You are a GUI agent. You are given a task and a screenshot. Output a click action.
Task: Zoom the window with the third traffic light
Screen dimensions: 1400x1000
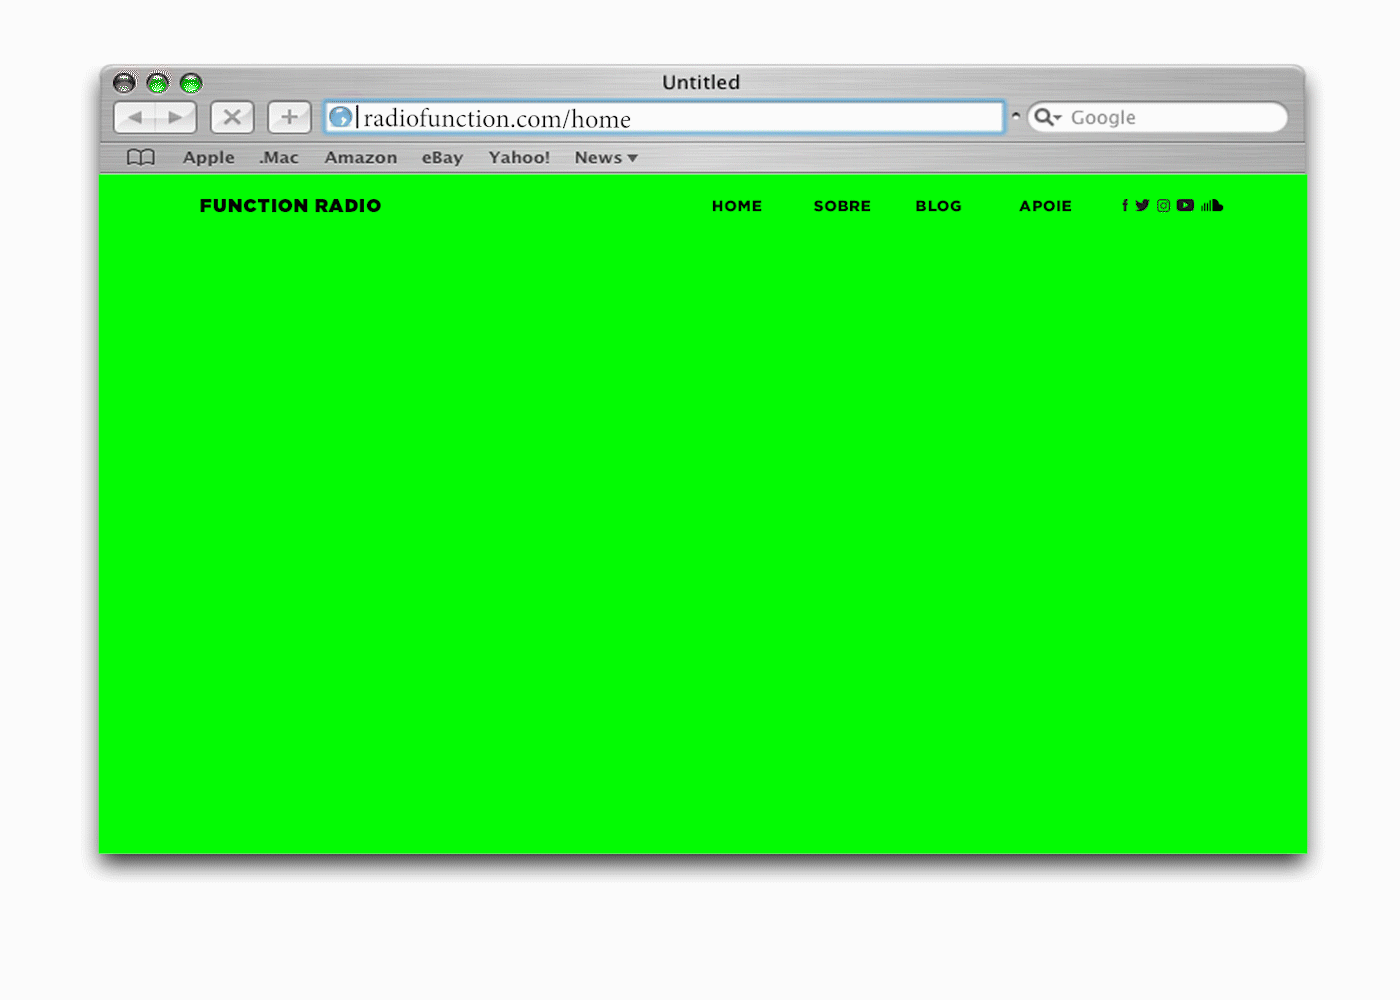tap(191, 82)
